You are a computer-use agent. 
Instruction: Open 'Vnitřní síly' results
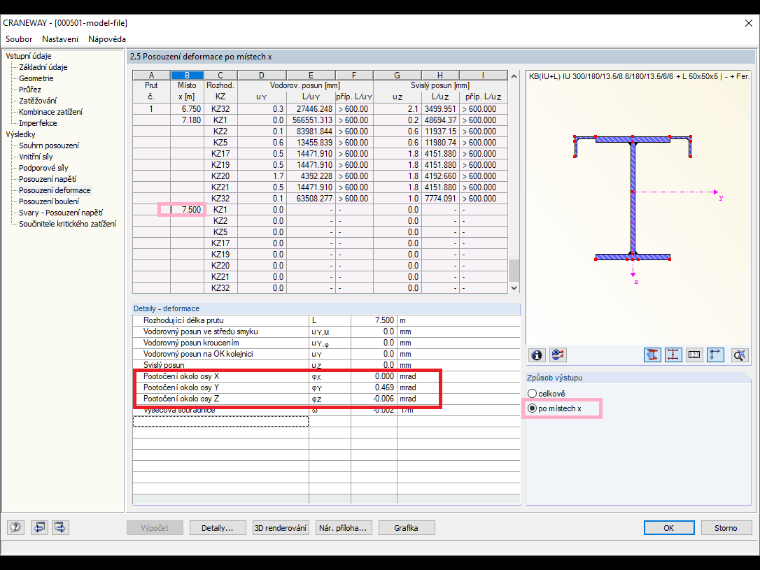[36, 157]
